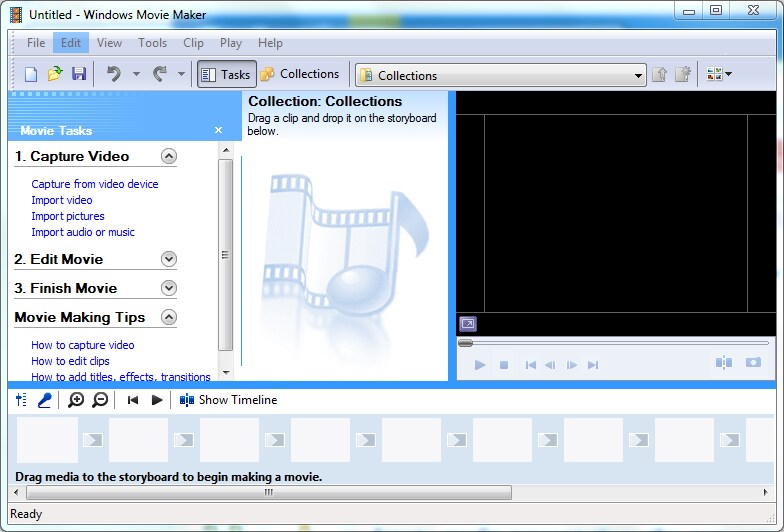Click tasks pane scroll down arrow
Viewport: 784px width, 532px height.
click(x=226, y=372)
